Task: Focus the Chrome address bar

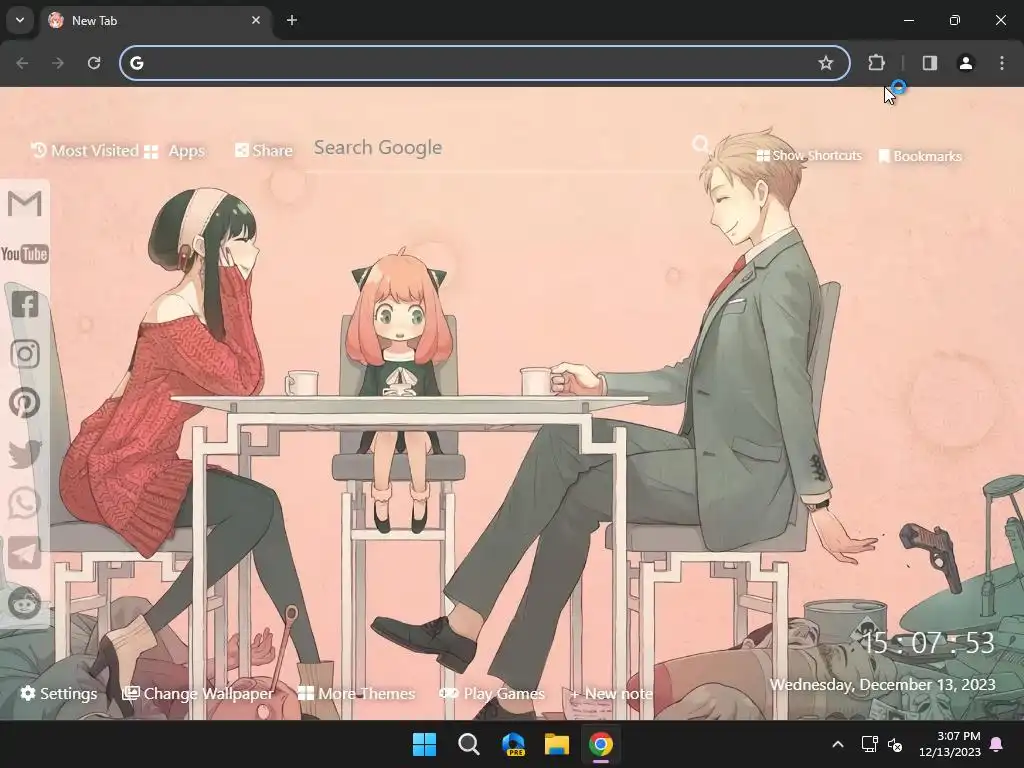Action: click(485, 63)
